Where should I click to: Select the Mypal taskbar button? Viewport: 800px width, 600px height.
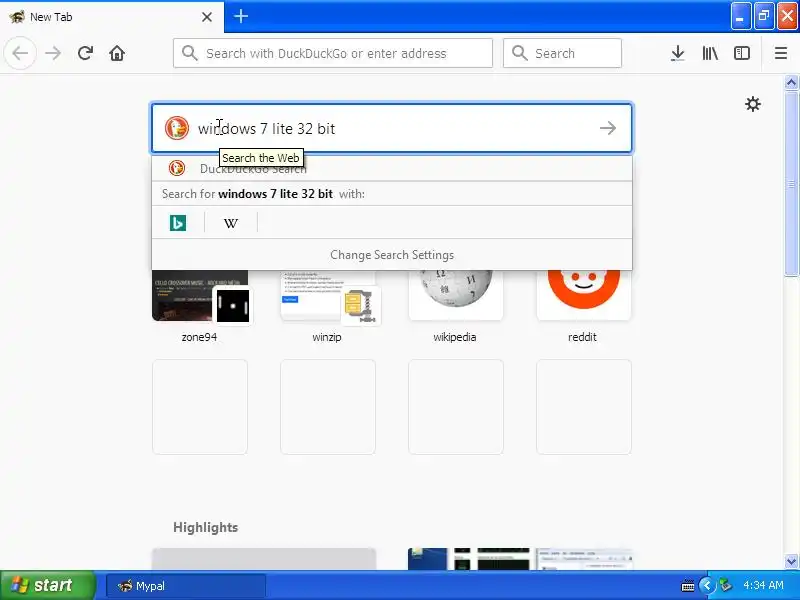186,586
